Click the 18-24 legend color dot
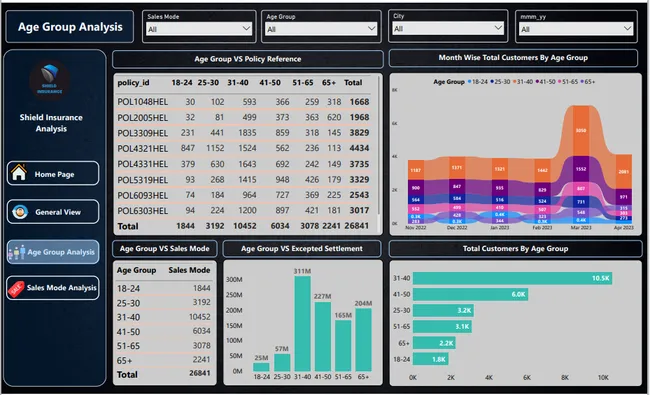 pos(470,82)
